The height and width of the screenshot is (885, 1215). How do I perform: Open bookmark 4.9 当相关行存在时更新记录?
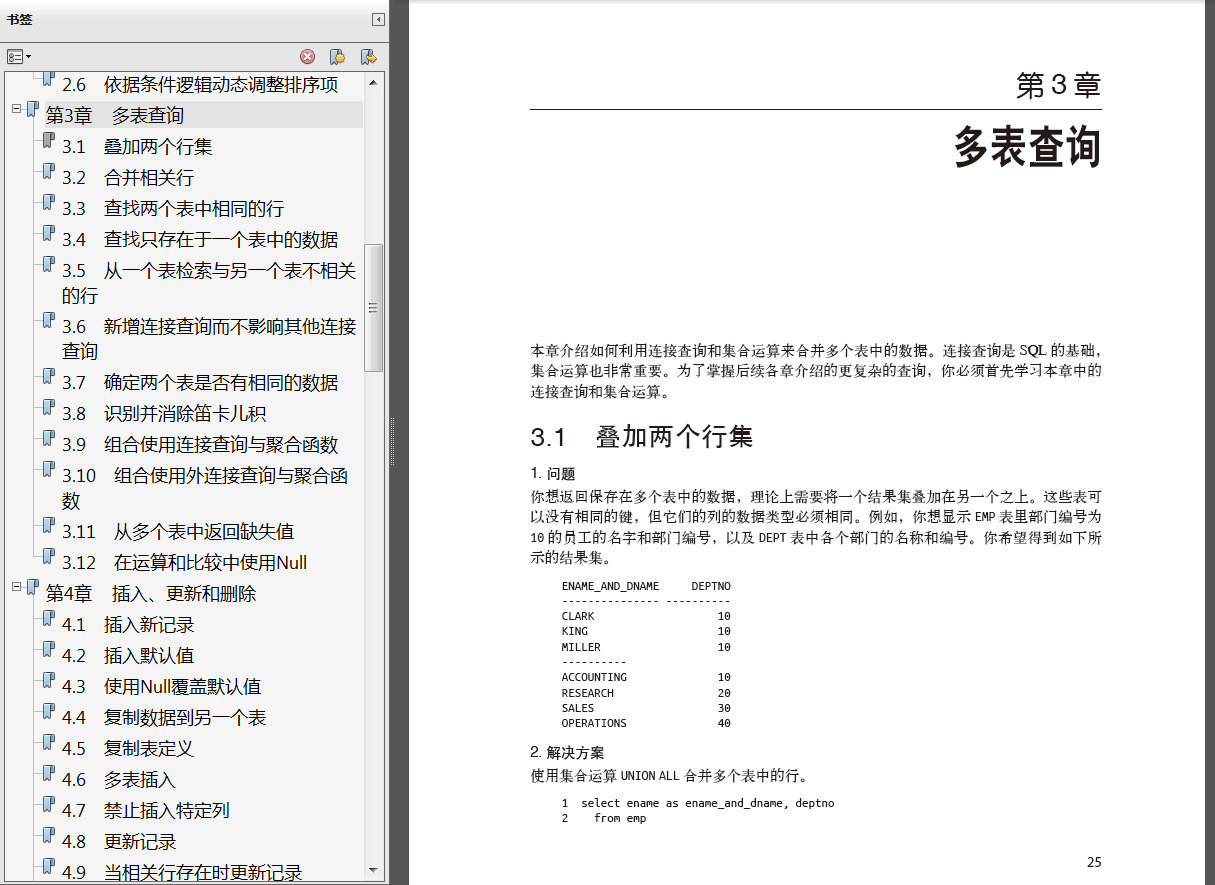(x=182, y=873)
